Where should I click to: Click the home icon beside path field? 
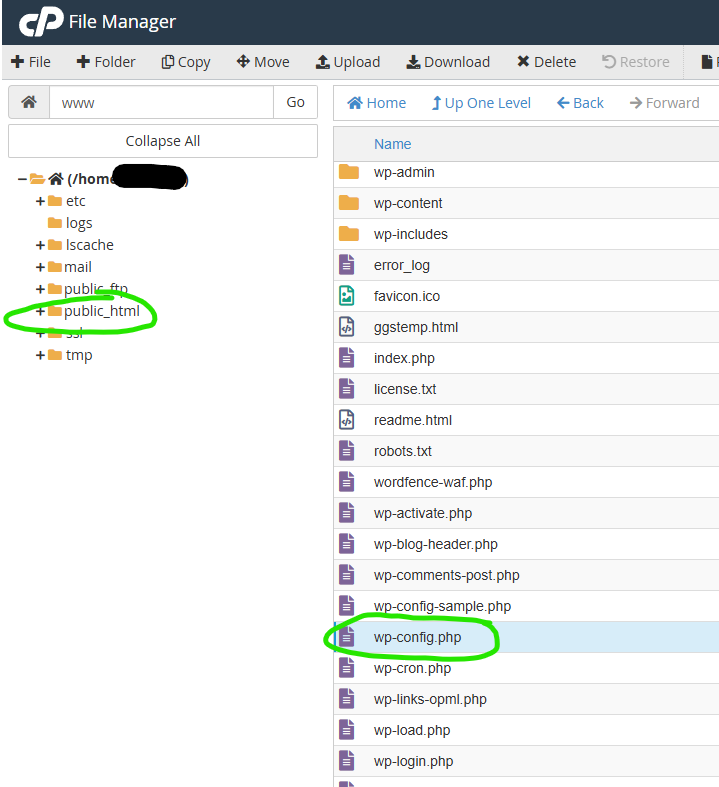tap(29, 102)
